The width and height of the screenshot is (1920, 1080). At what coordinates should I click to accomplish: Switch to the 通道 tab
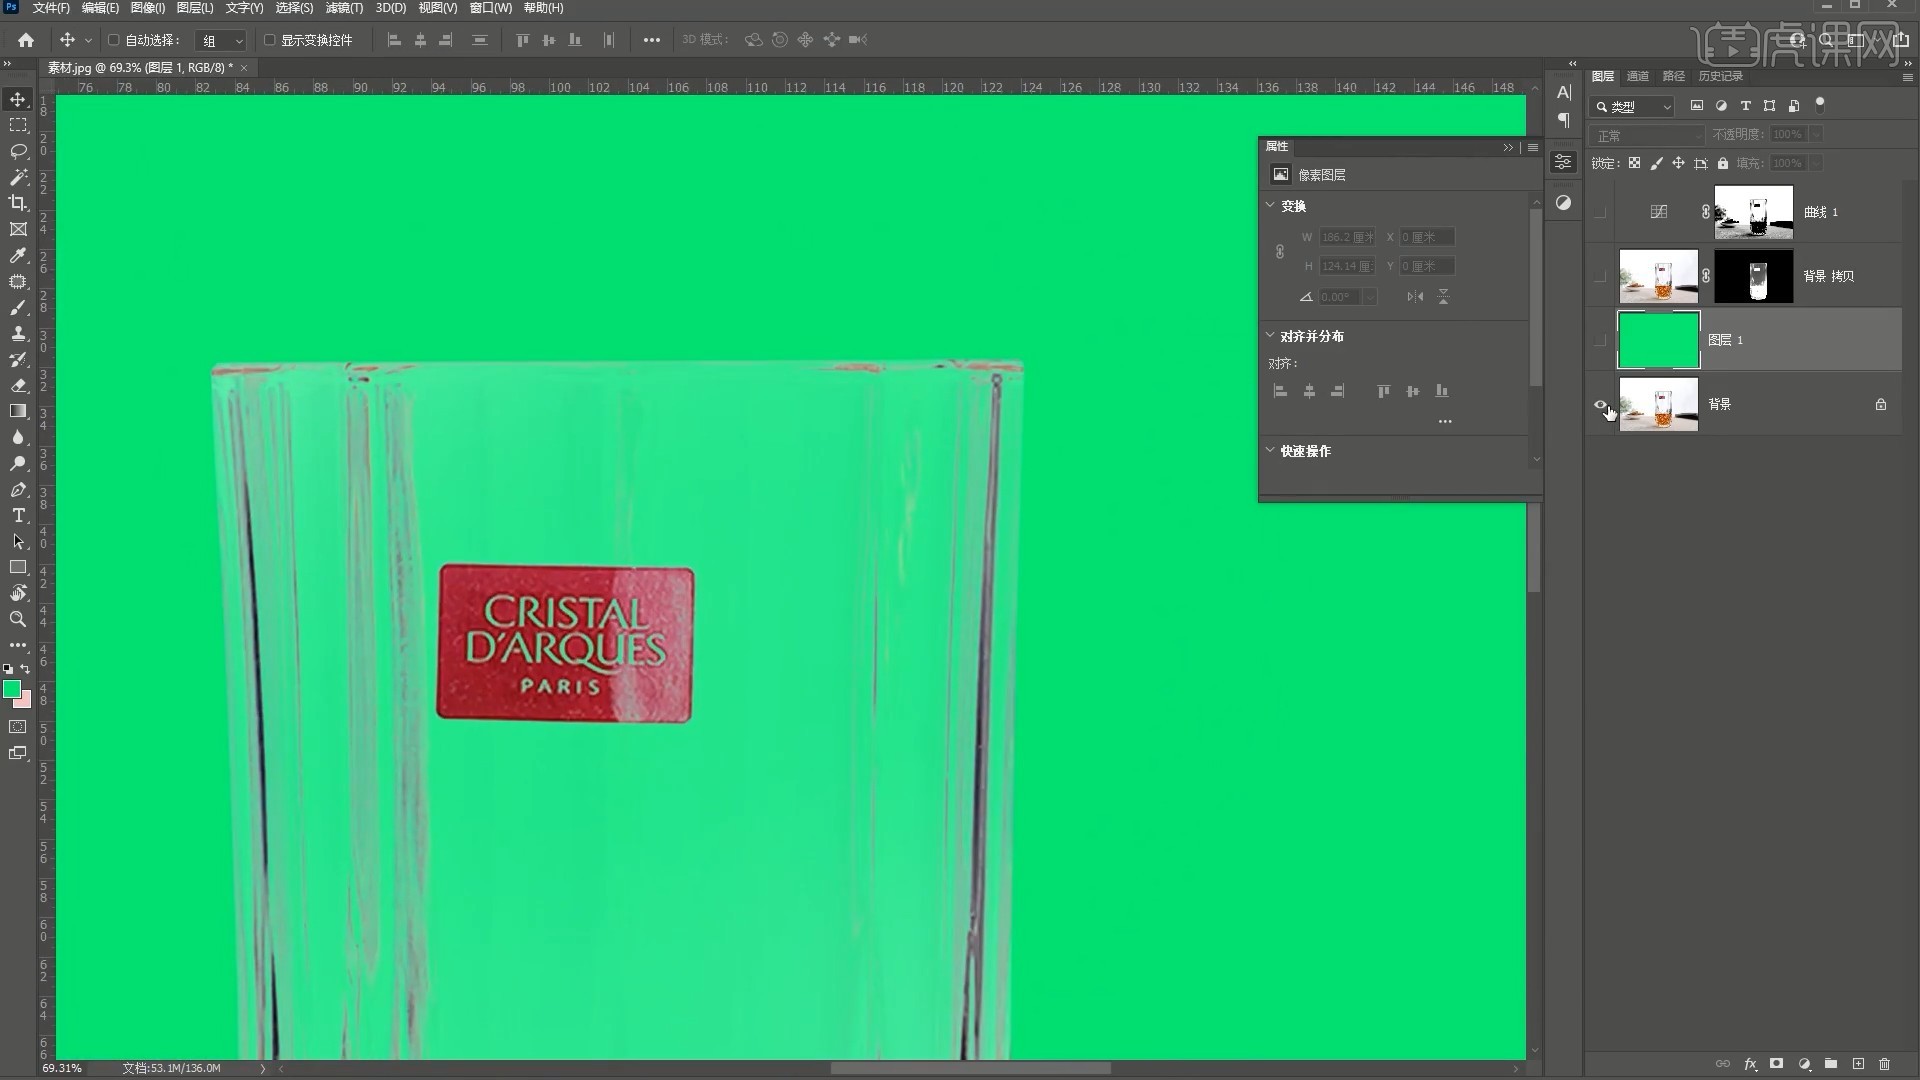coord(1637,76)
